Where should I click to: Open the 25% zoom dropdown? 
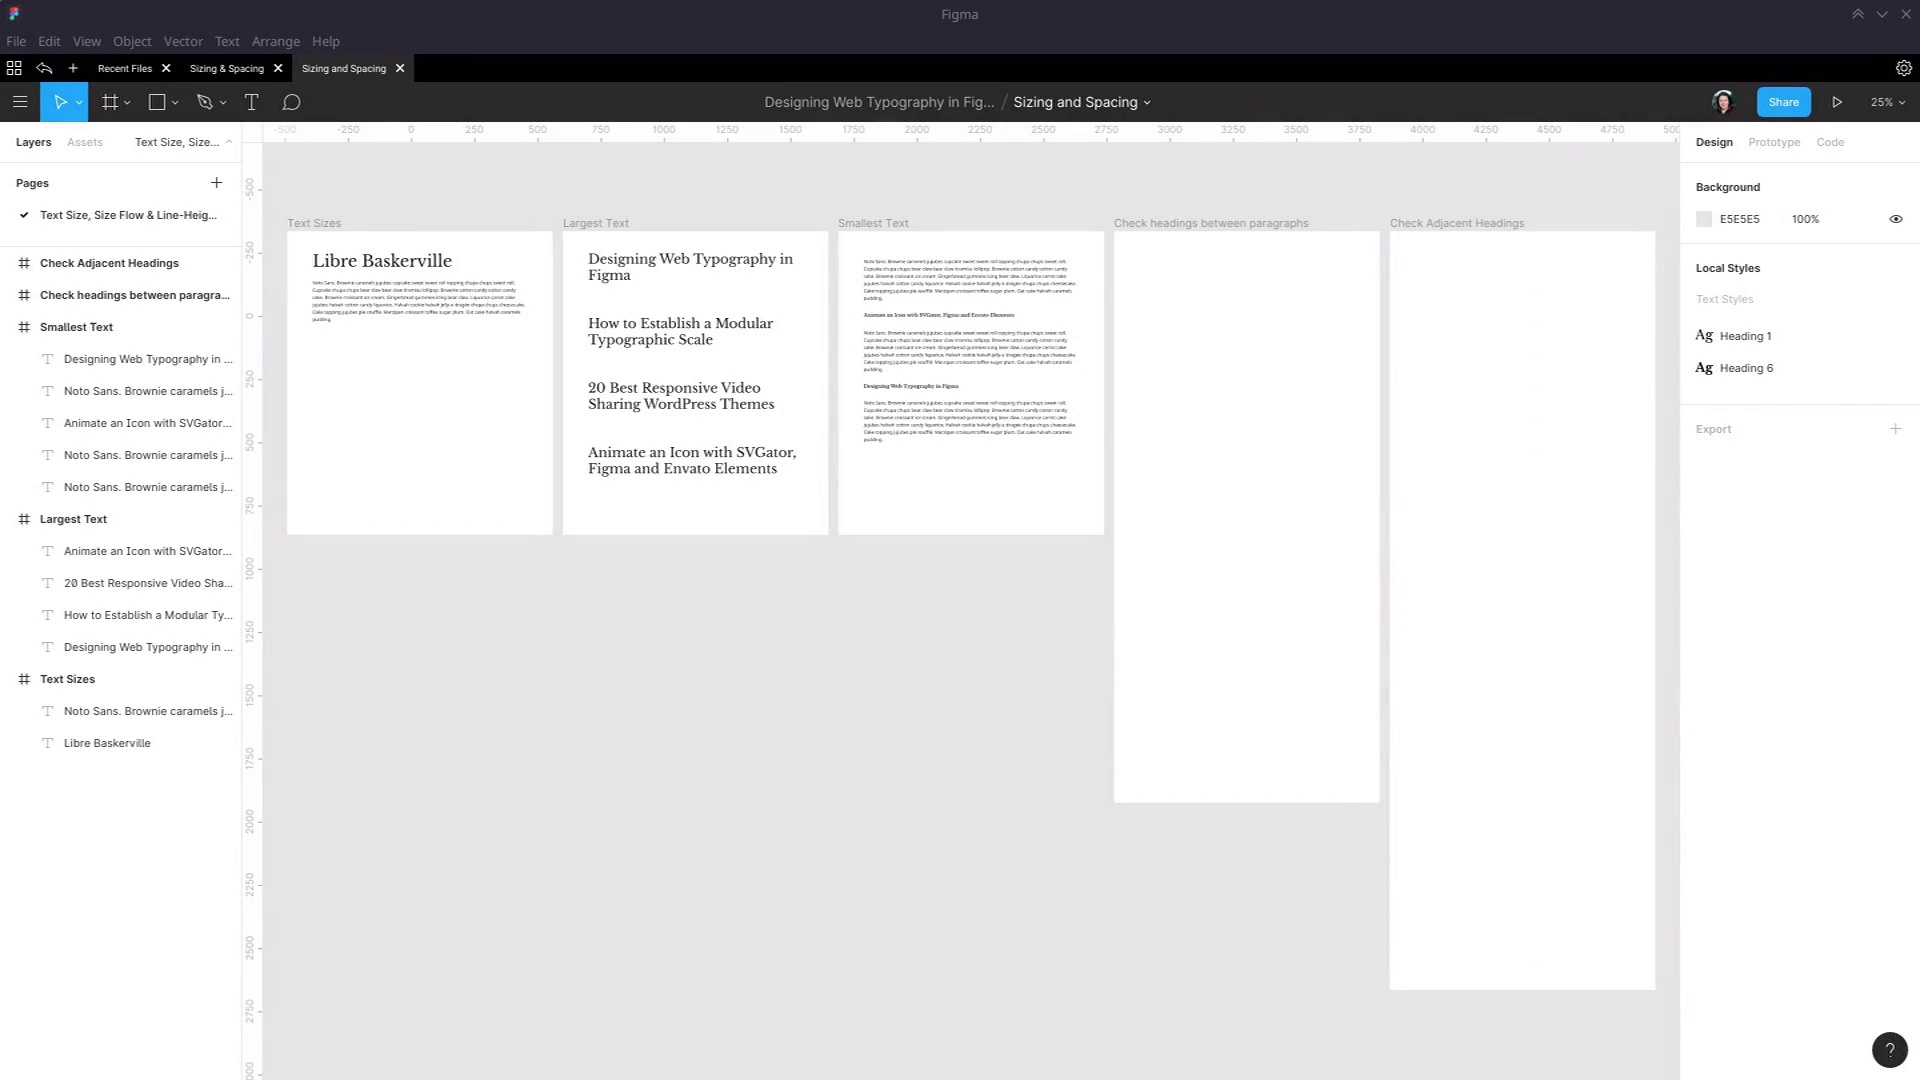[x=1888, y=102]
